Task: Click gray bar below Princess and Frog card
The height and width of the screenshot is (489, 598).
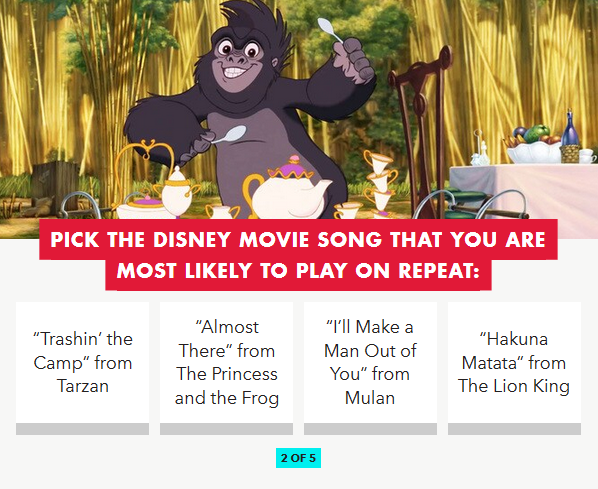Action: pos(227,429)
